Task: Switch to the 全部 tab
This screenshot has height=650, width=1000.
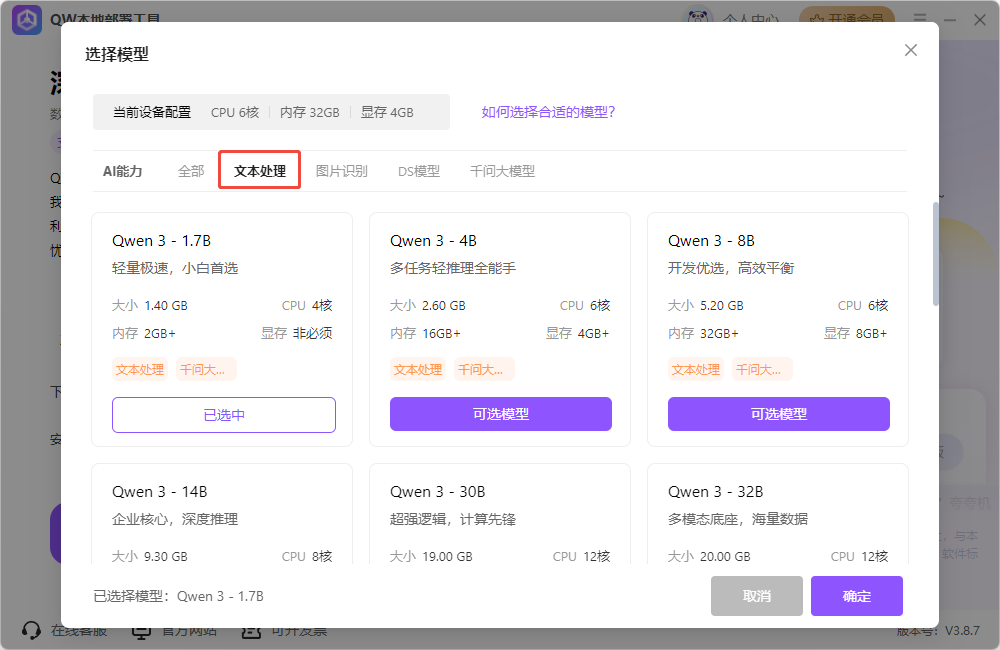Action: [191, 171]
